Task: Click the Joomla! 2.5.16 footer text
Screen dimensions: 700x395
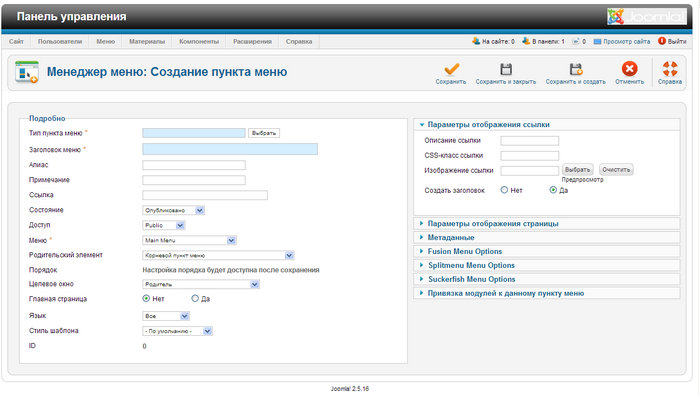Action: (350, 389)
